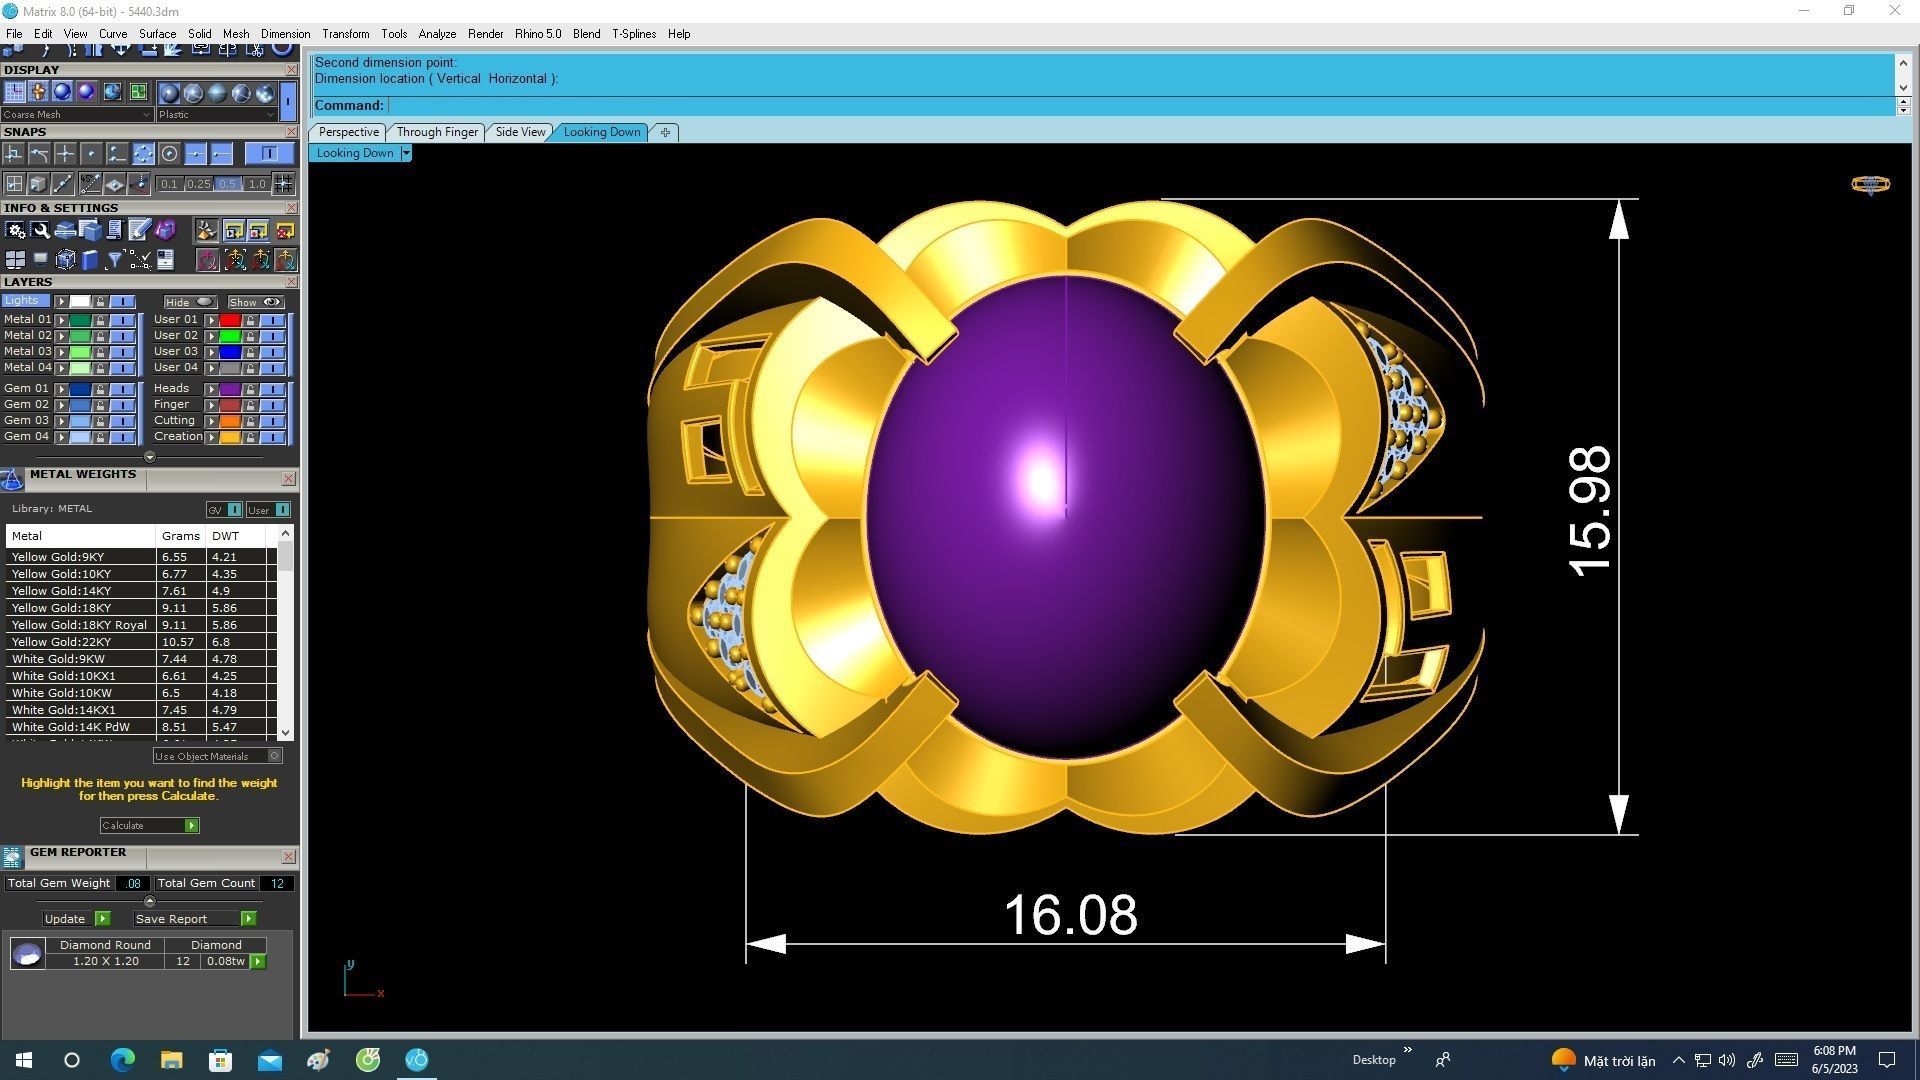Switch to the Through Finger tab

[x=437, y=132]
